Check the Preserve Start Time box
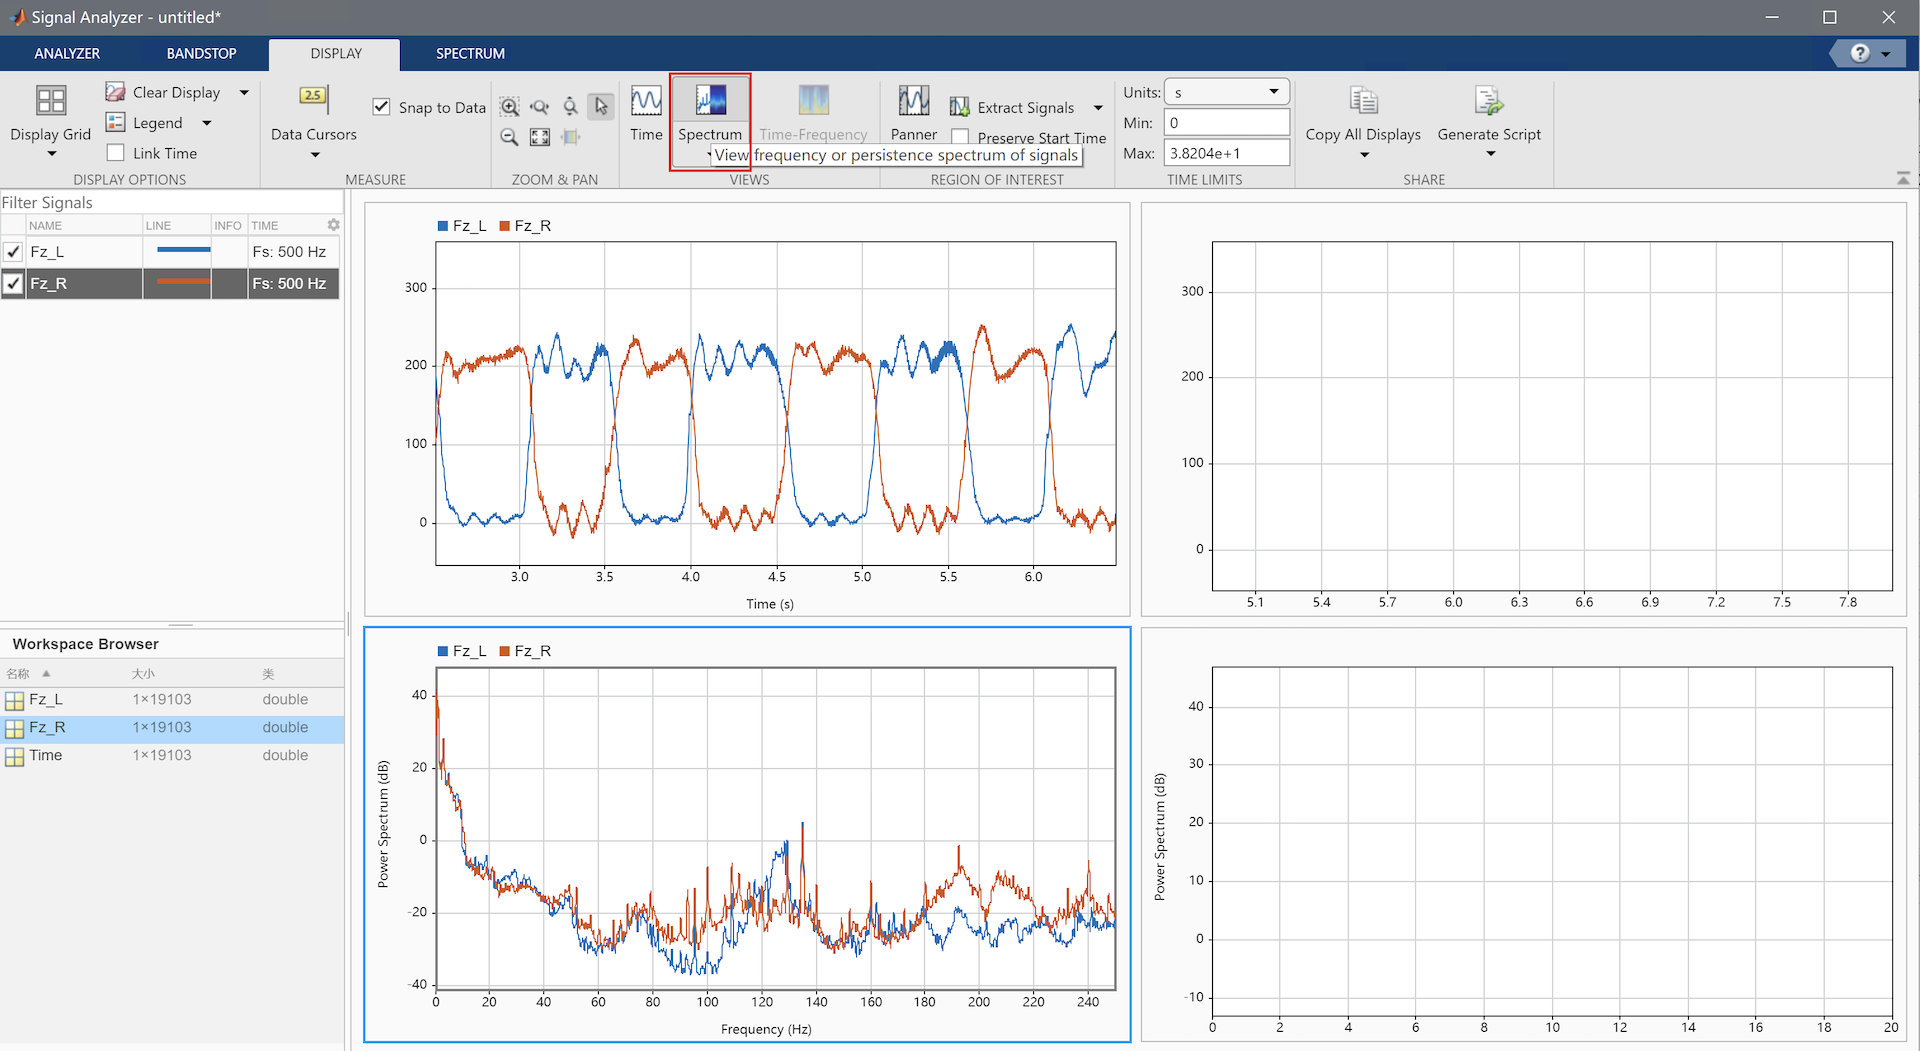Image resolution: width=1920 pixels, height=1051 pixels. coord(959,137)
